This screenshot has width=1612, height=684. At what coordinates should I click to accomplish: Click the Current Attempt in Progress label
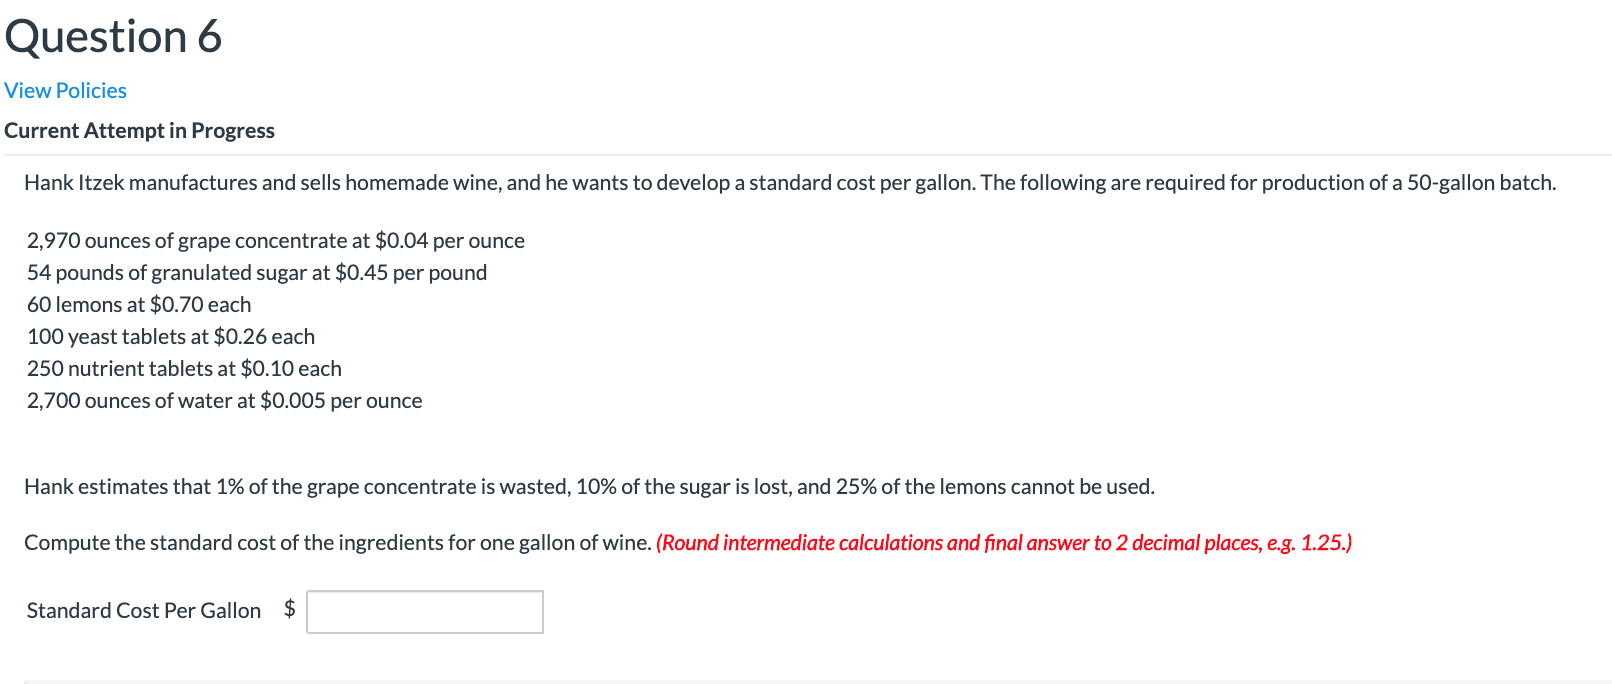coord(139,130)
